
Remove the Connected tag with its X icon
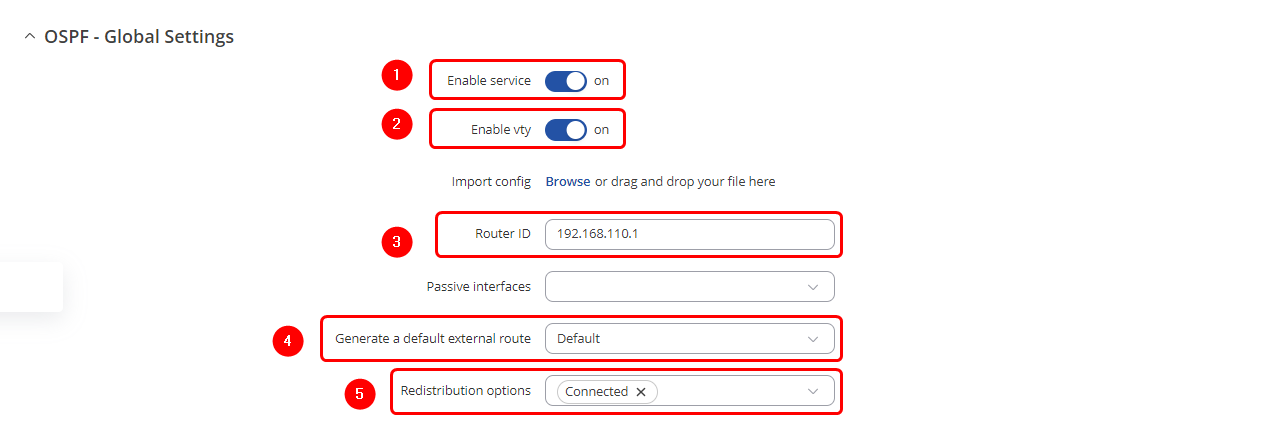coord(641,392)
